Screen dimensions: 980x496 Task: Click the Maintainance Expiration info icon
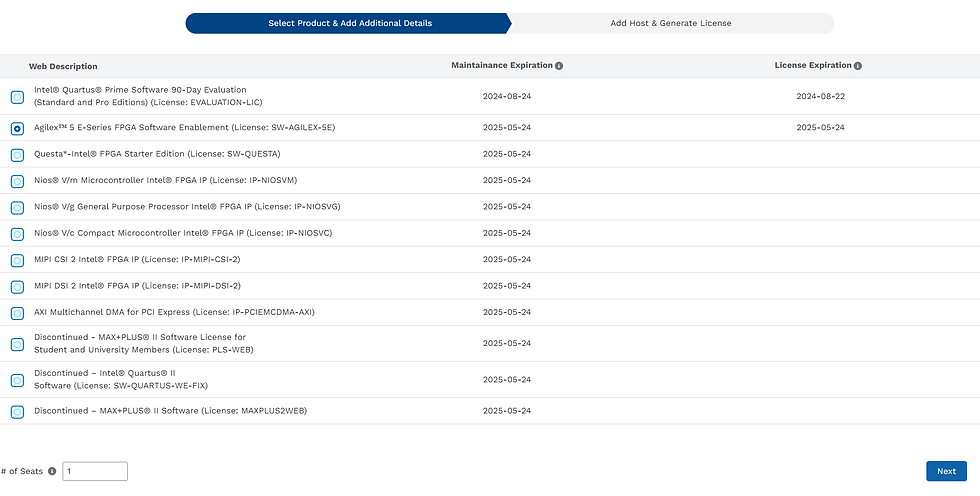(x=559, y=66)
